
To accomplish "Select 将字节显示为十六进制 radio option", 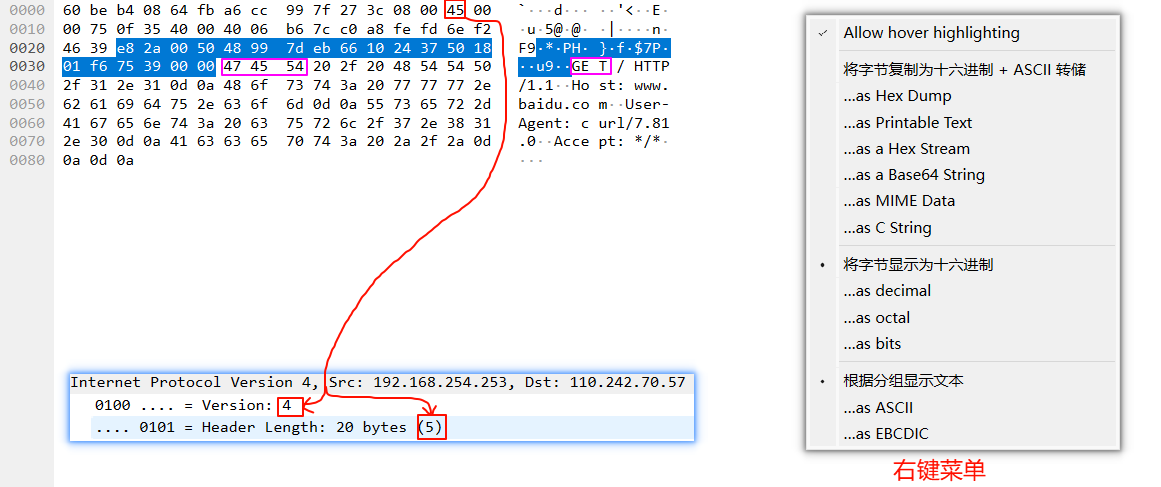I will [917, 265].
